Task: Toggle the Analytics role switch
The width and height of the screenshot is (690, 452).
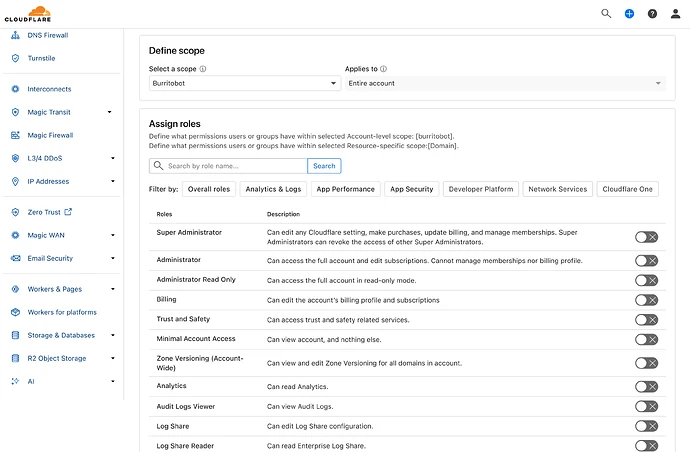Action: click(x=646, y=387)
